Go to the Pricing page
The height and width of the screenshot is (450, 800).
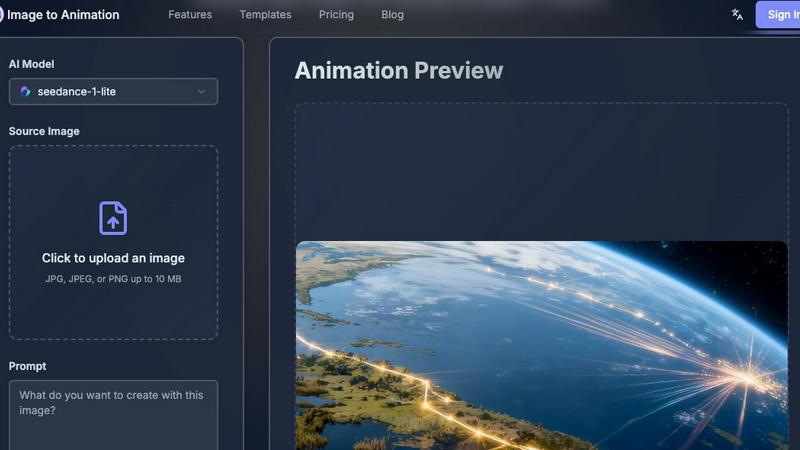click(336, 15)
